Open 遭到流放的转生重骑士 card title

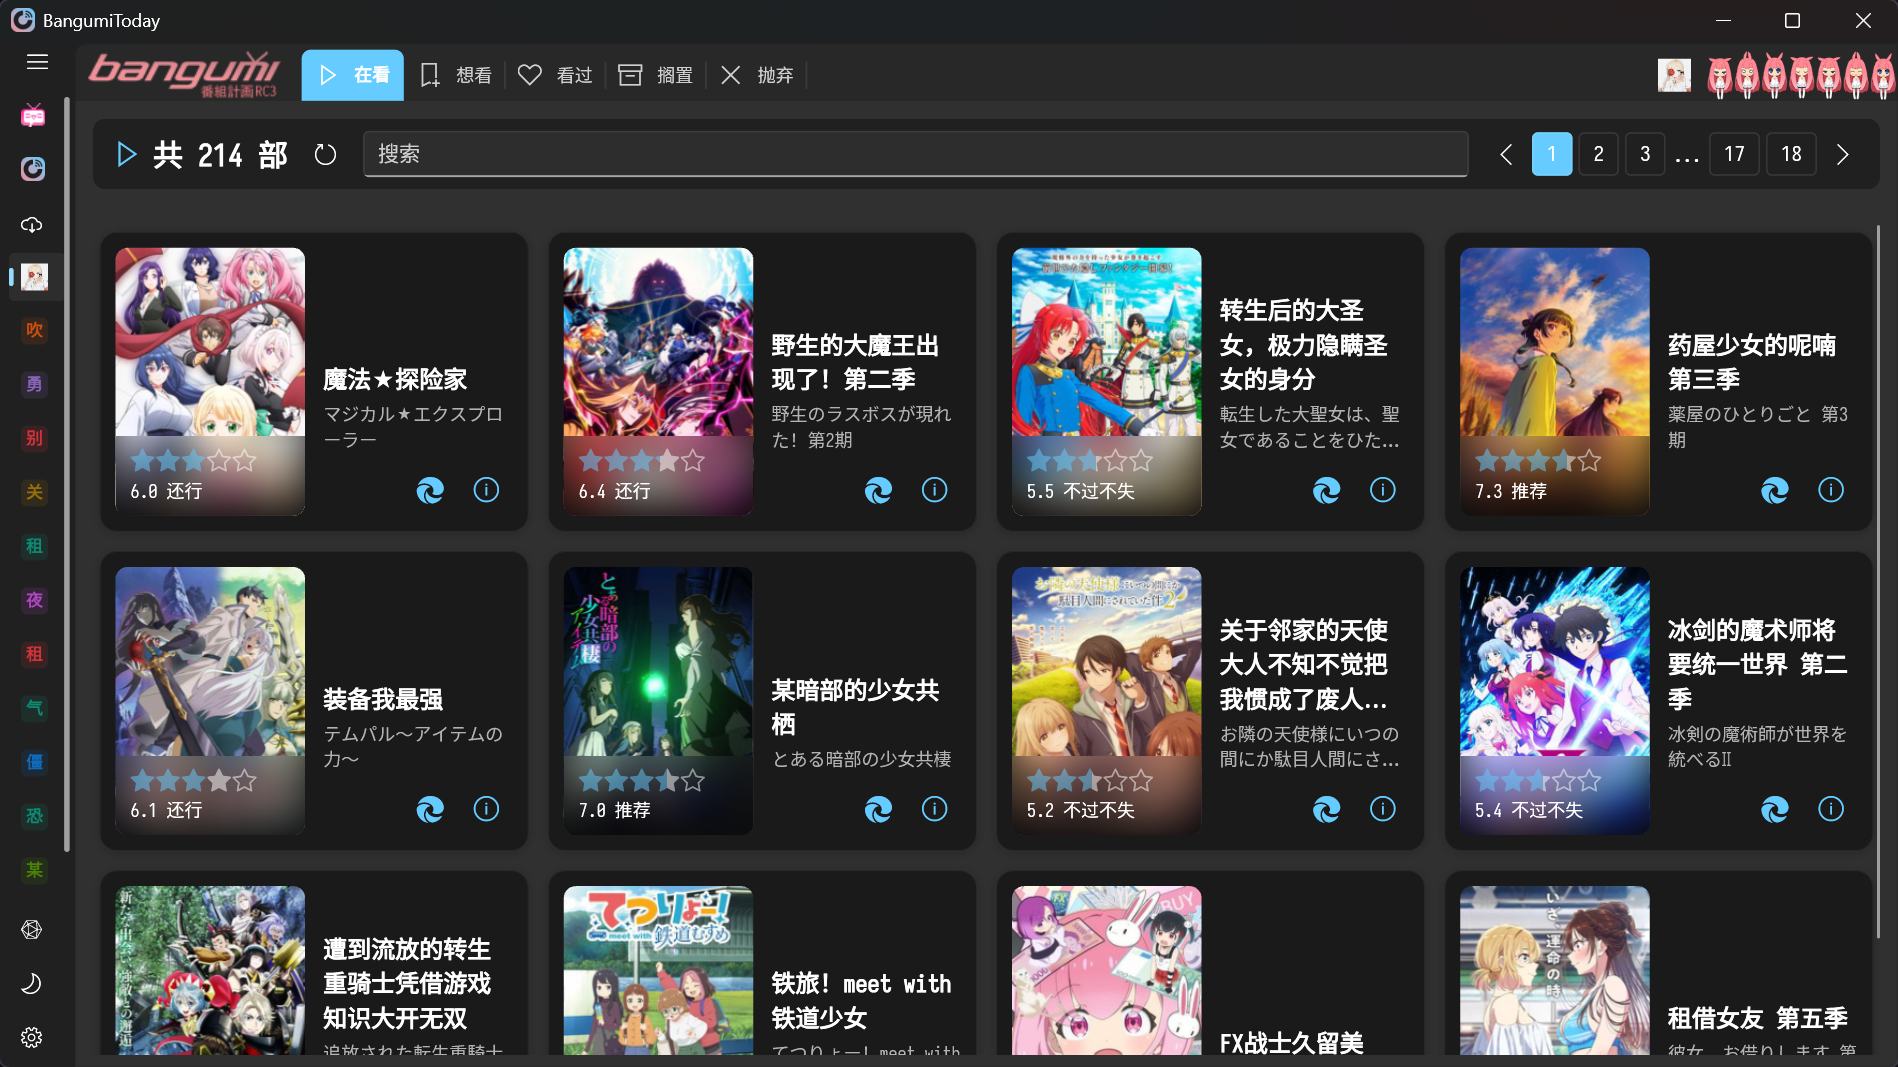407,983
